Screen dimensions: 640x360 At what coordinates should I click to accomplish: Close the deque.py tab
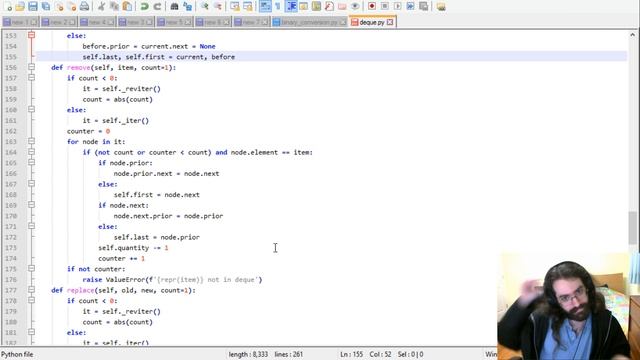[x=390, y=22]
